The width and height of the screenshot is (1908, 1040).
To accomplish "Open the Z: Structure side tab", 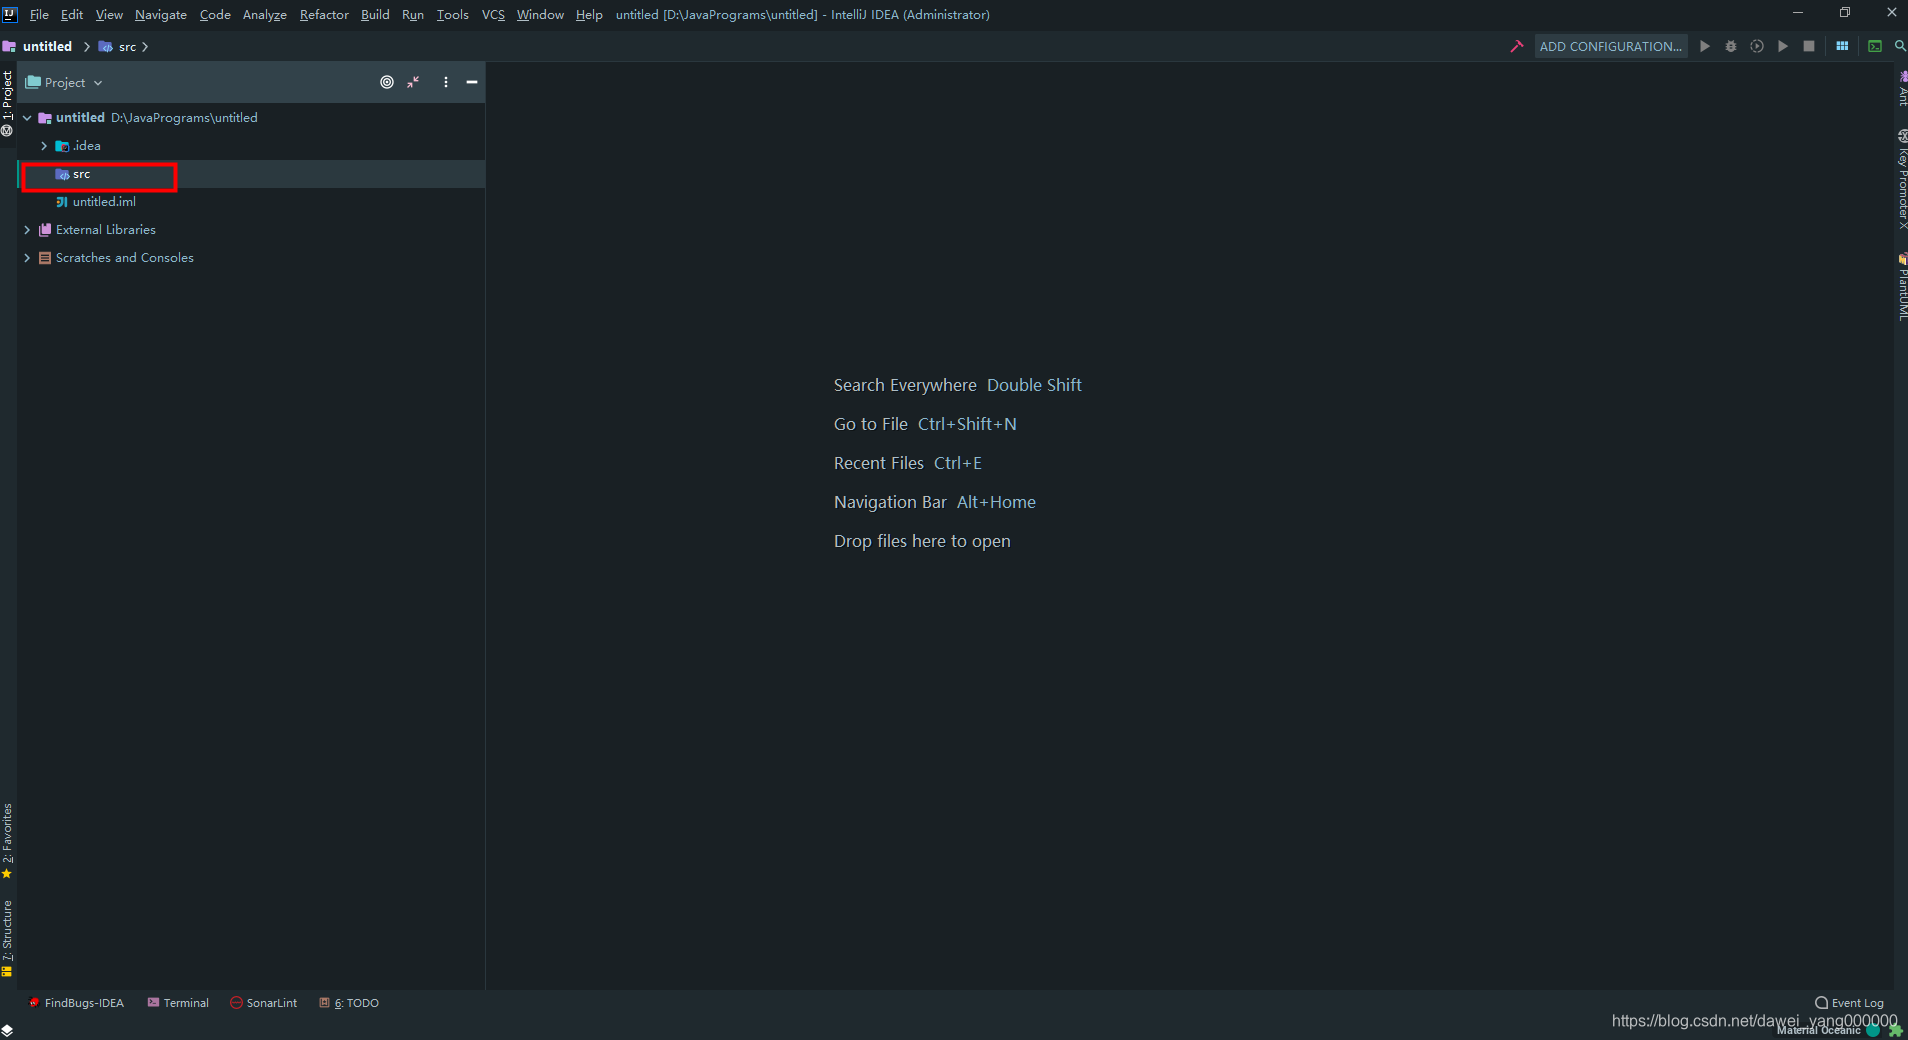I will pos(7,937).
